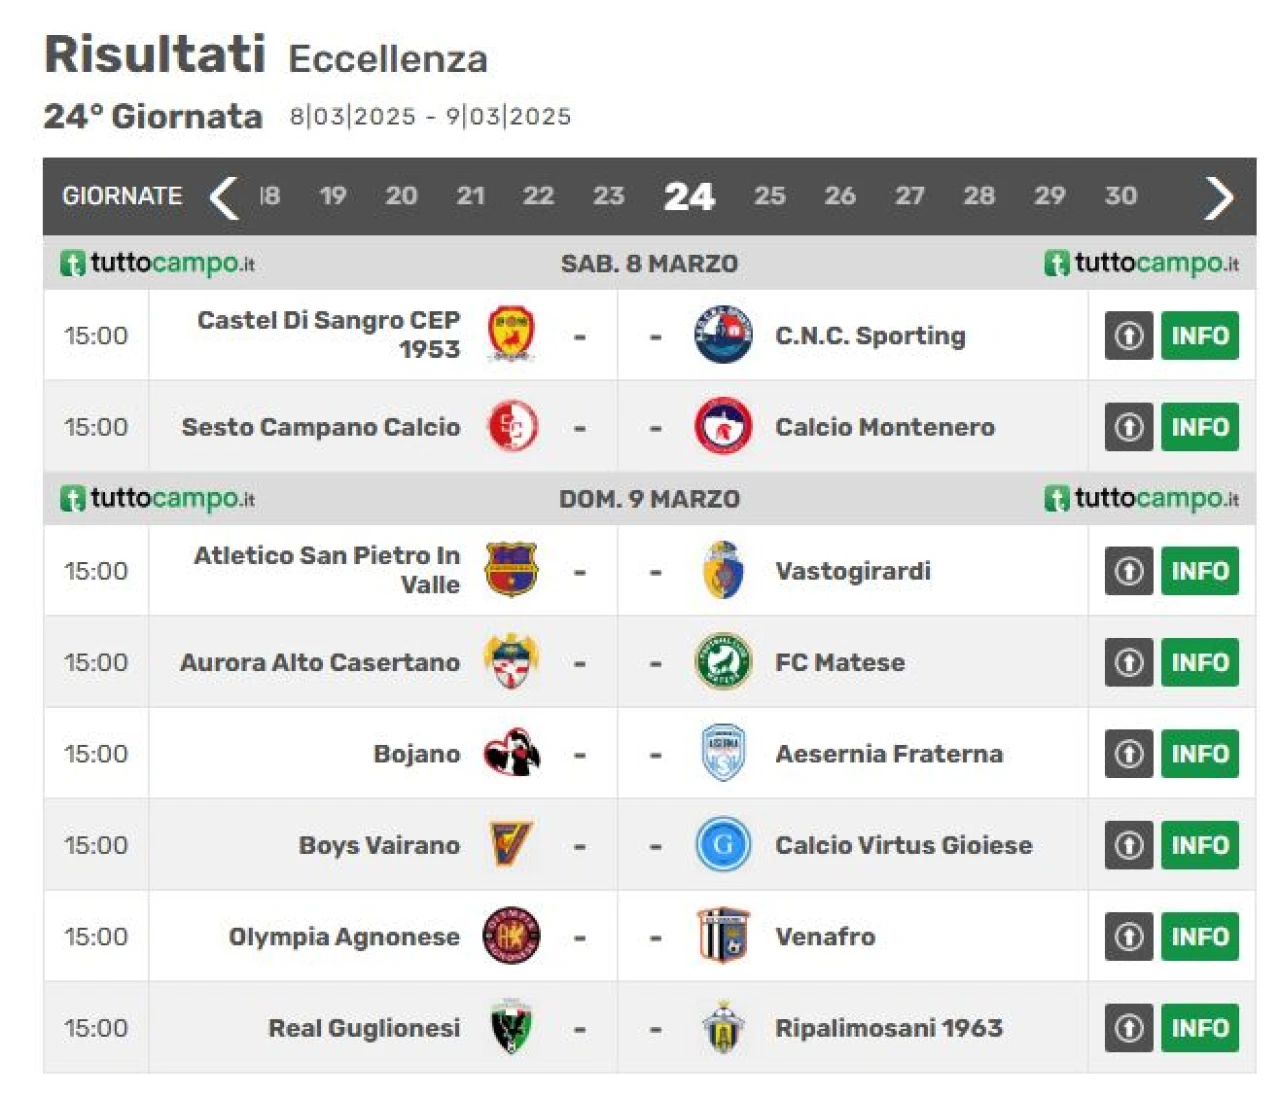Show next giornate with right chevron
Viewport: 1280px width, 1097px height.
click(1218, 196)
